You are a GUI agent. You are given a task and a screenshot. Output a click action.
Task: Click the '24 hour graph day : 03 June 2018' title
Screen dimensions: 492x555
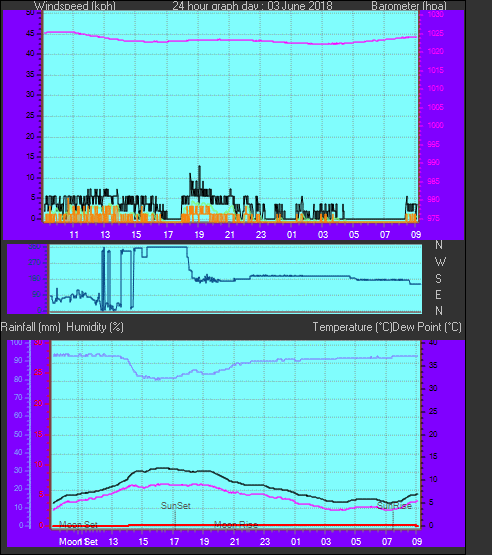252,6
